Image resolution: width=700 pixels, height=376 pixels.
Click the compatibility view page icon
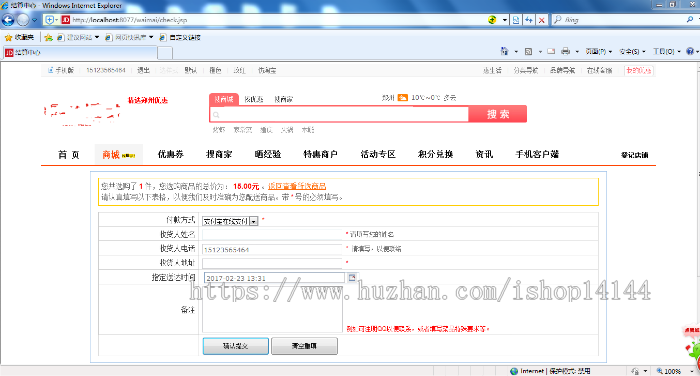point(516,20)
